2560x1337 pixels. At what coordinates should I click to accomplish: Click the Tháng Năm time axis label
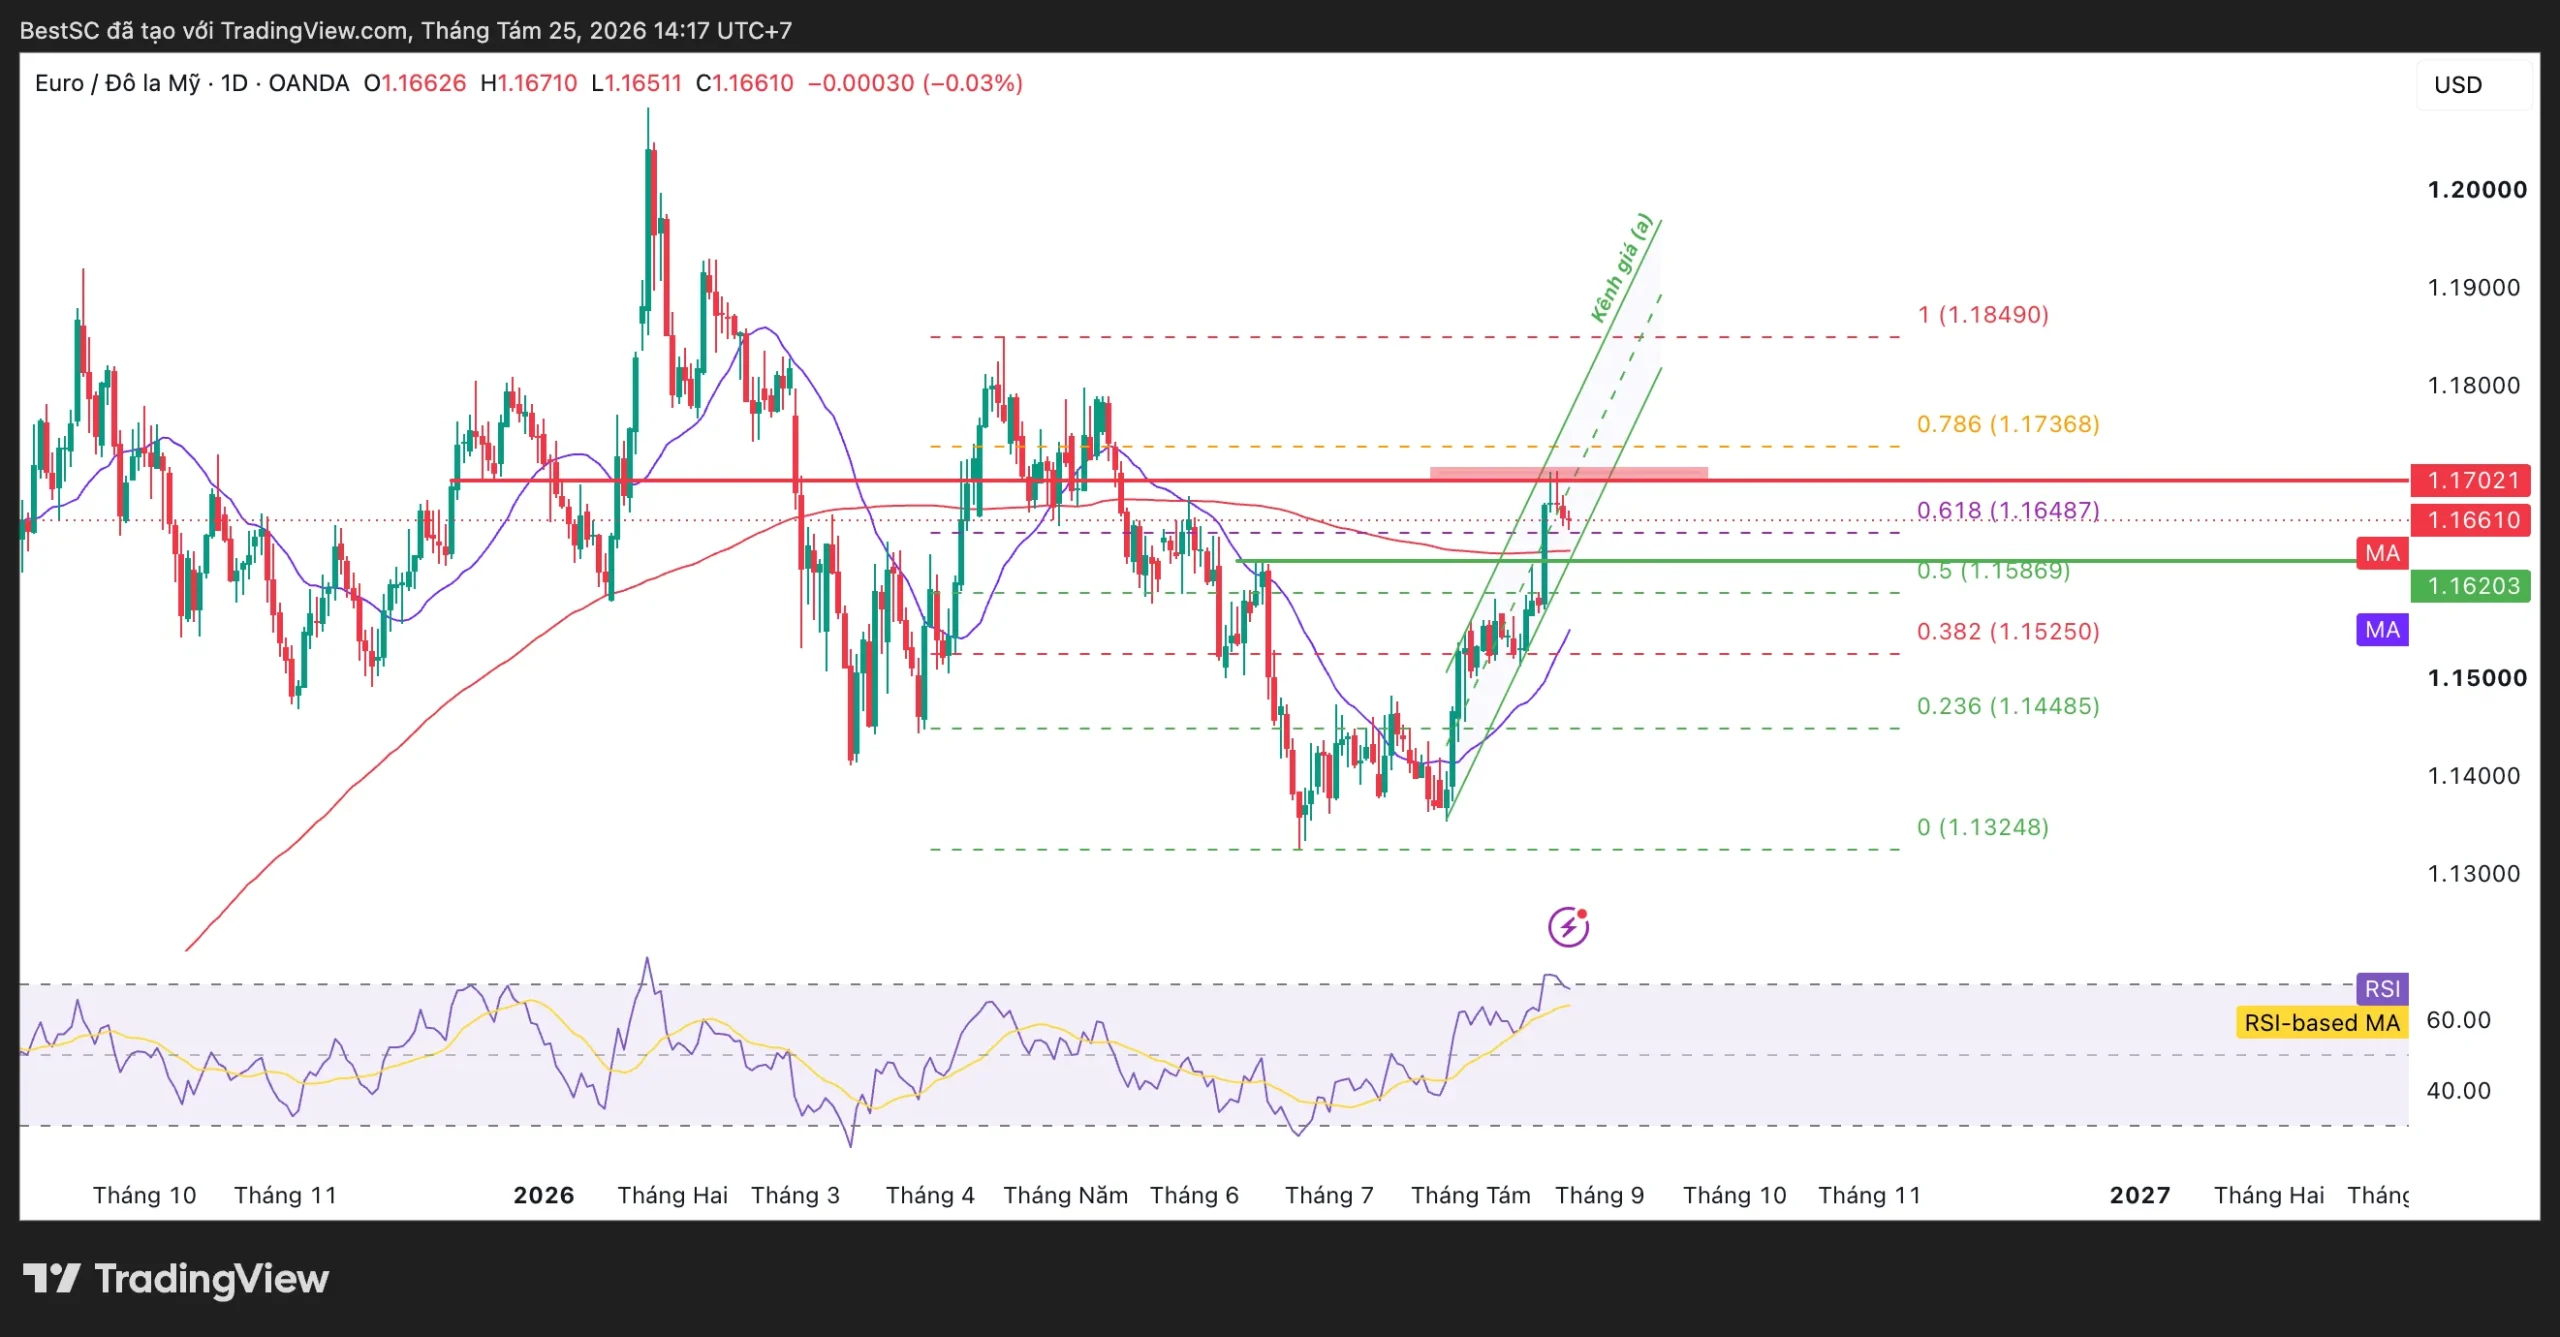pos(1066,1196)
